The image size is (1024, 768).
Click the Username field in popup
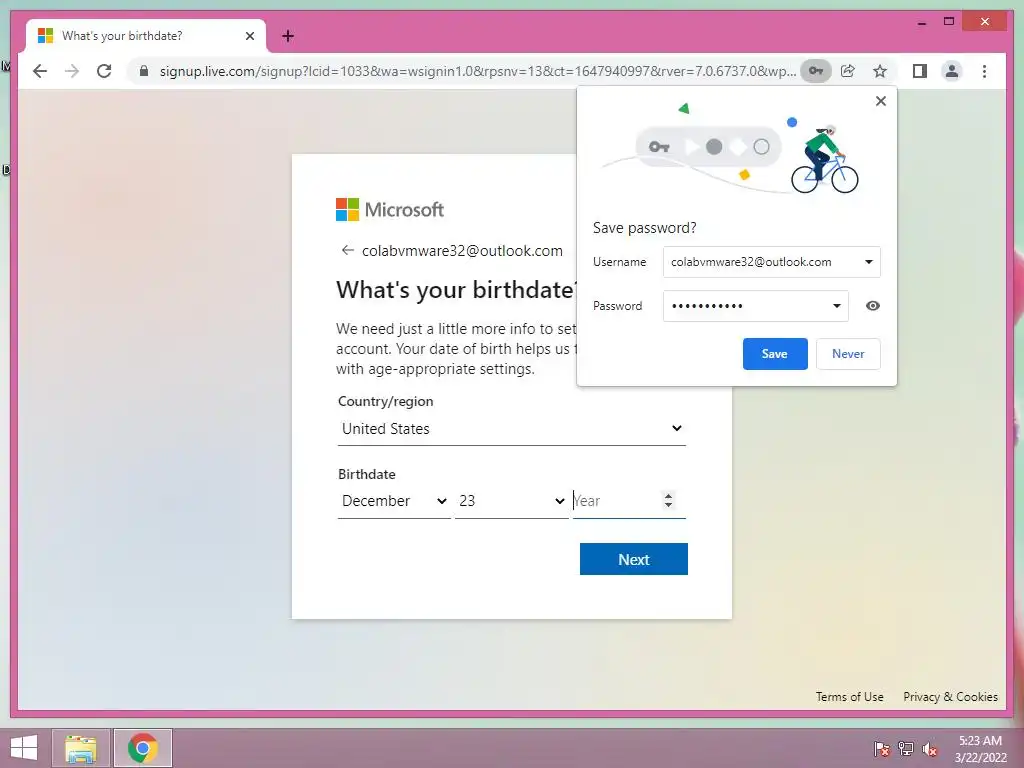point(771,262)
